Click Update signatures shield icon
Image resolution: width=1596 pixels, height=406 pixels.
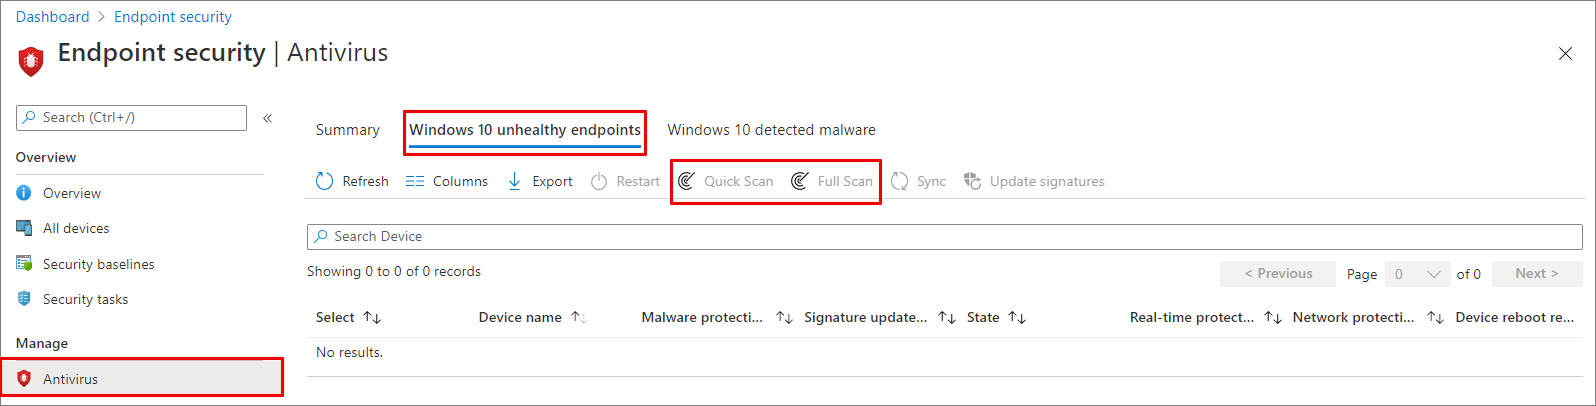[x=972, y=181]
